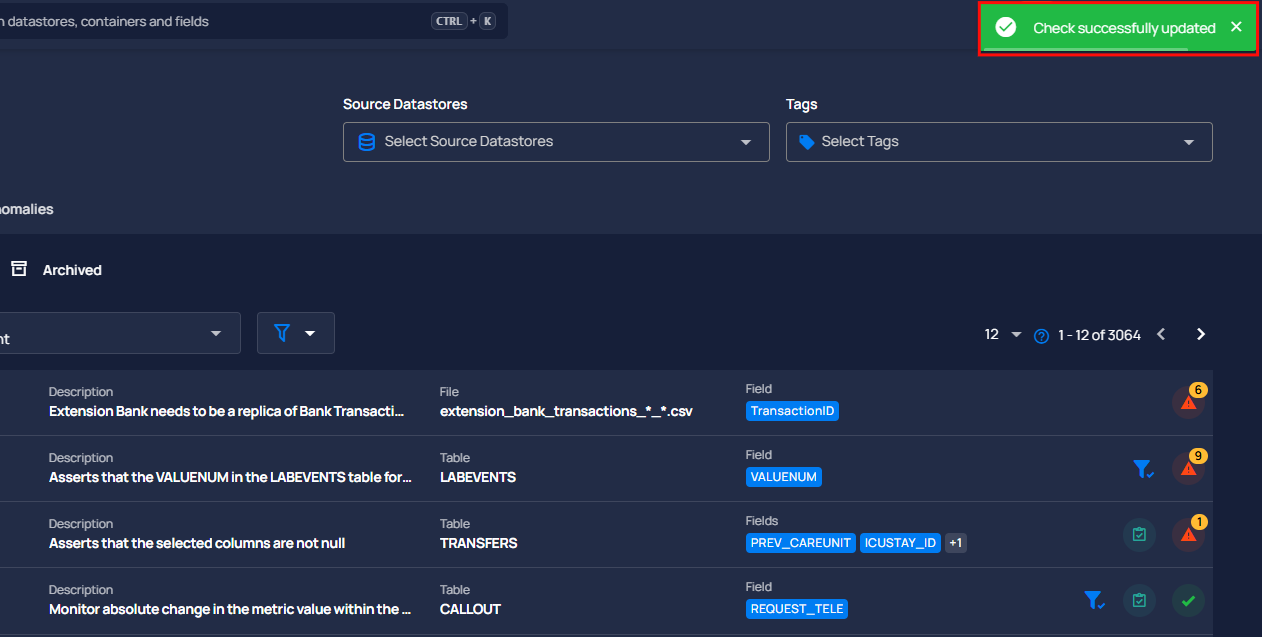This screenshot has height=637, width=1262.
Task: Open anomaly warning for LABEVENTS row
Action: click(x=1189, y=468)
